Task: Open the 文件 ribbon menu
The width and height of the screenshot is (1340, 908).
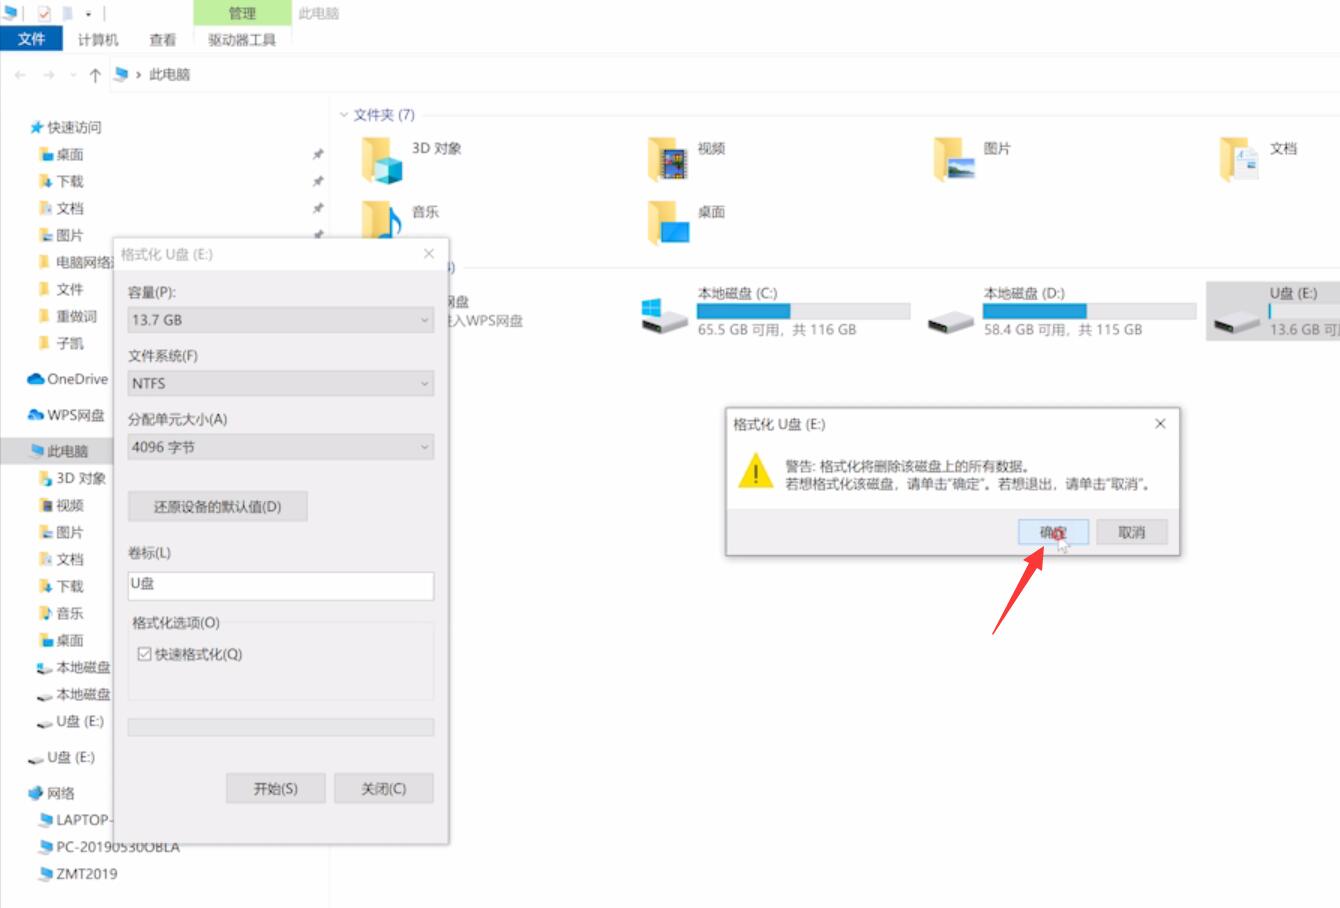Action: [x=32, y=39]
